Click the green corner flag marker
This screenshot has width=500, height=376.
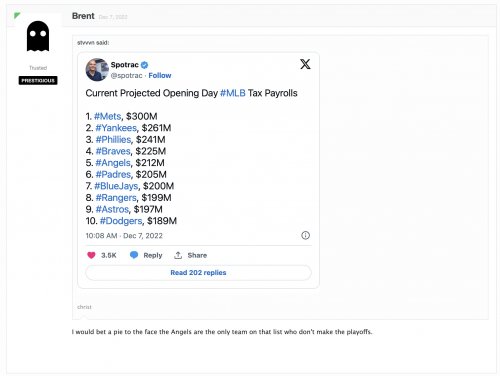pyautogui.click(x=17, y=15)
